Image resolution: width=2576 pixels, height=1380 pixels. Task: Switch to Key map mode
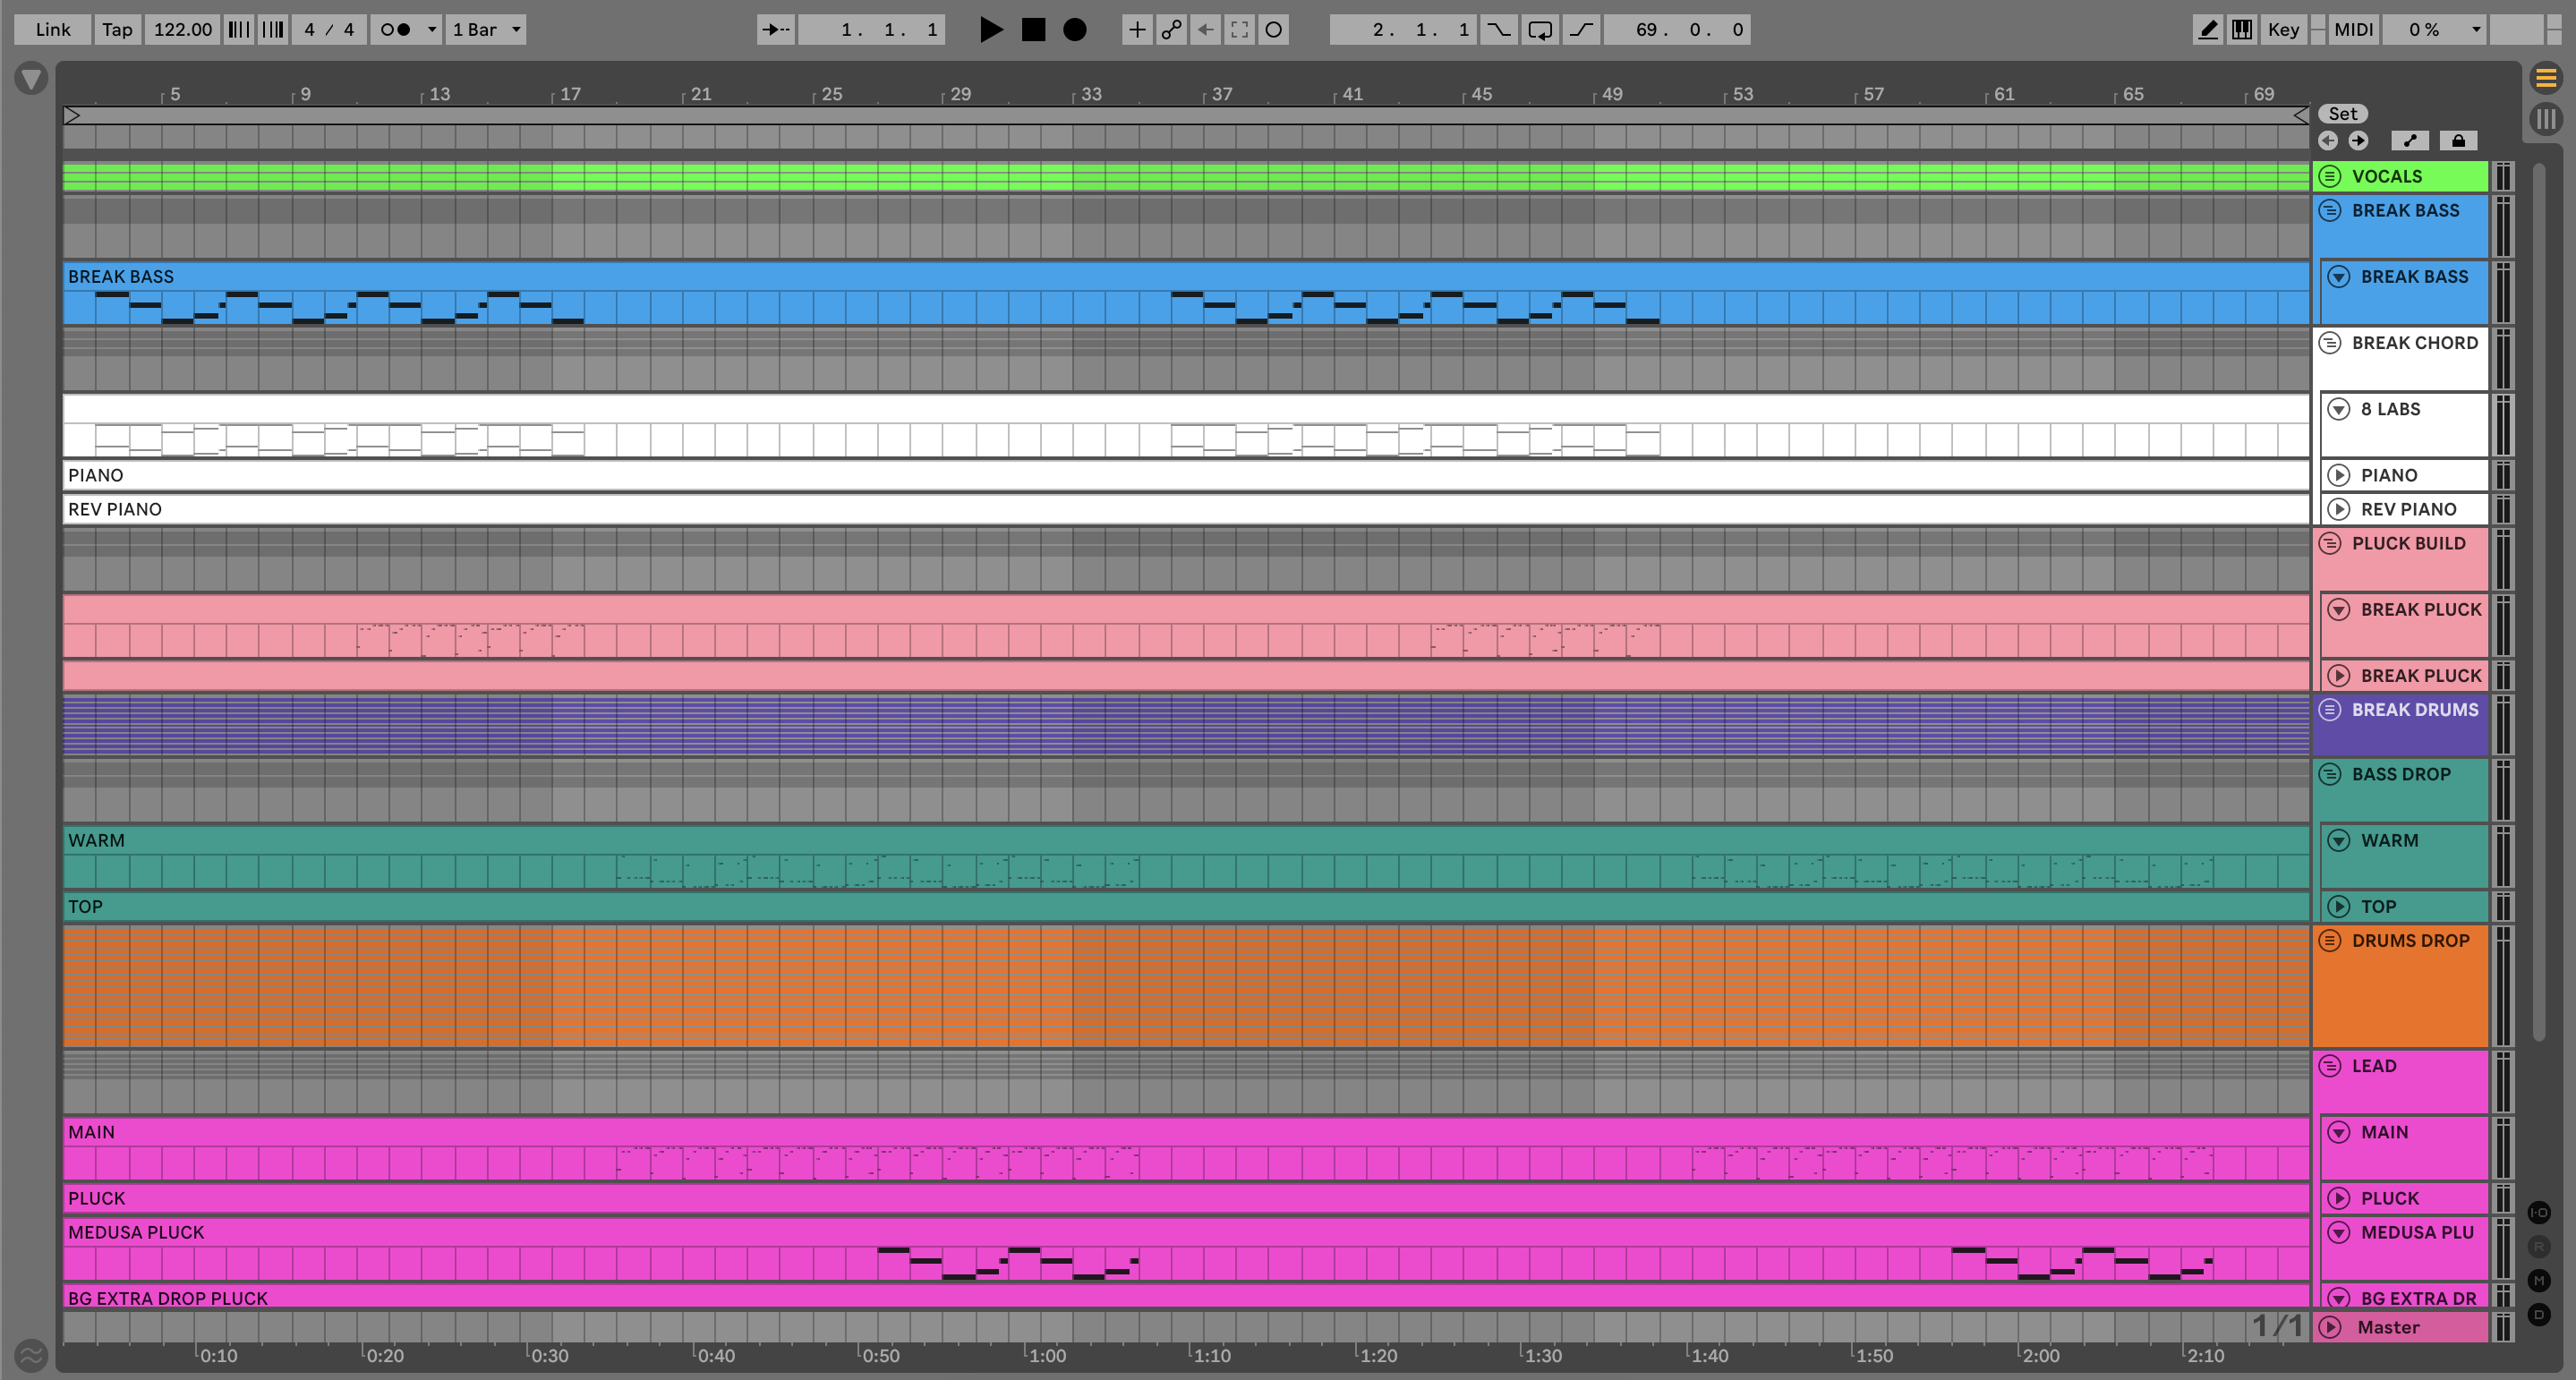point(2283,30)
